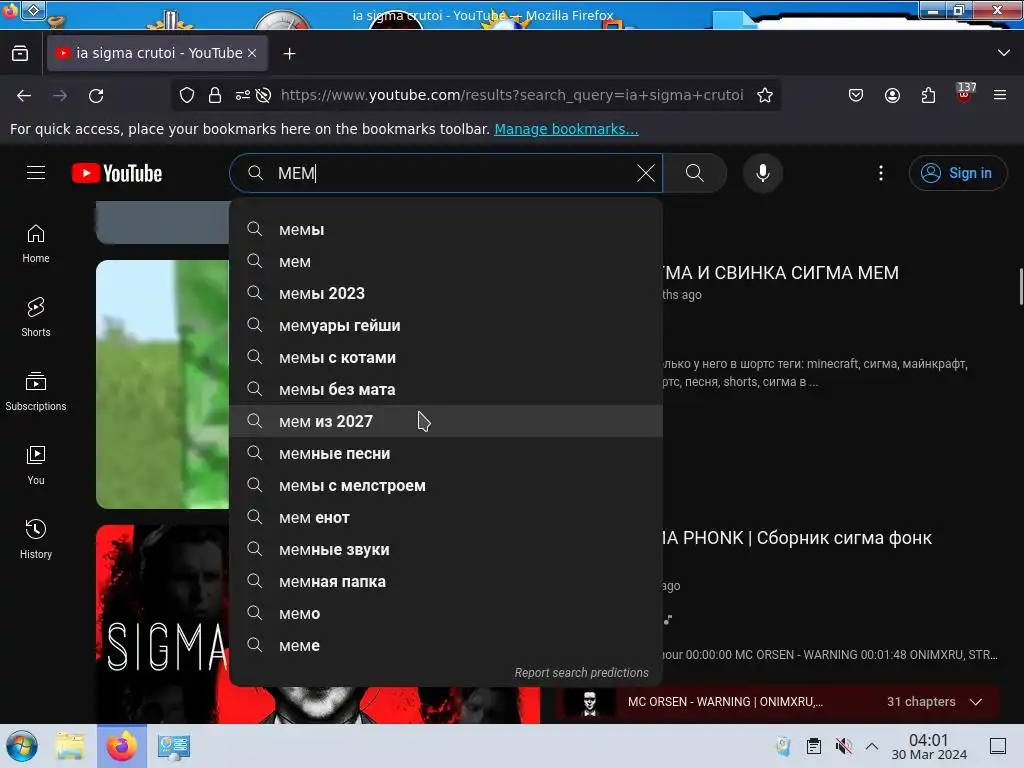Open a new tab with plus
The image size is (1024, 768).
(289, 54)
